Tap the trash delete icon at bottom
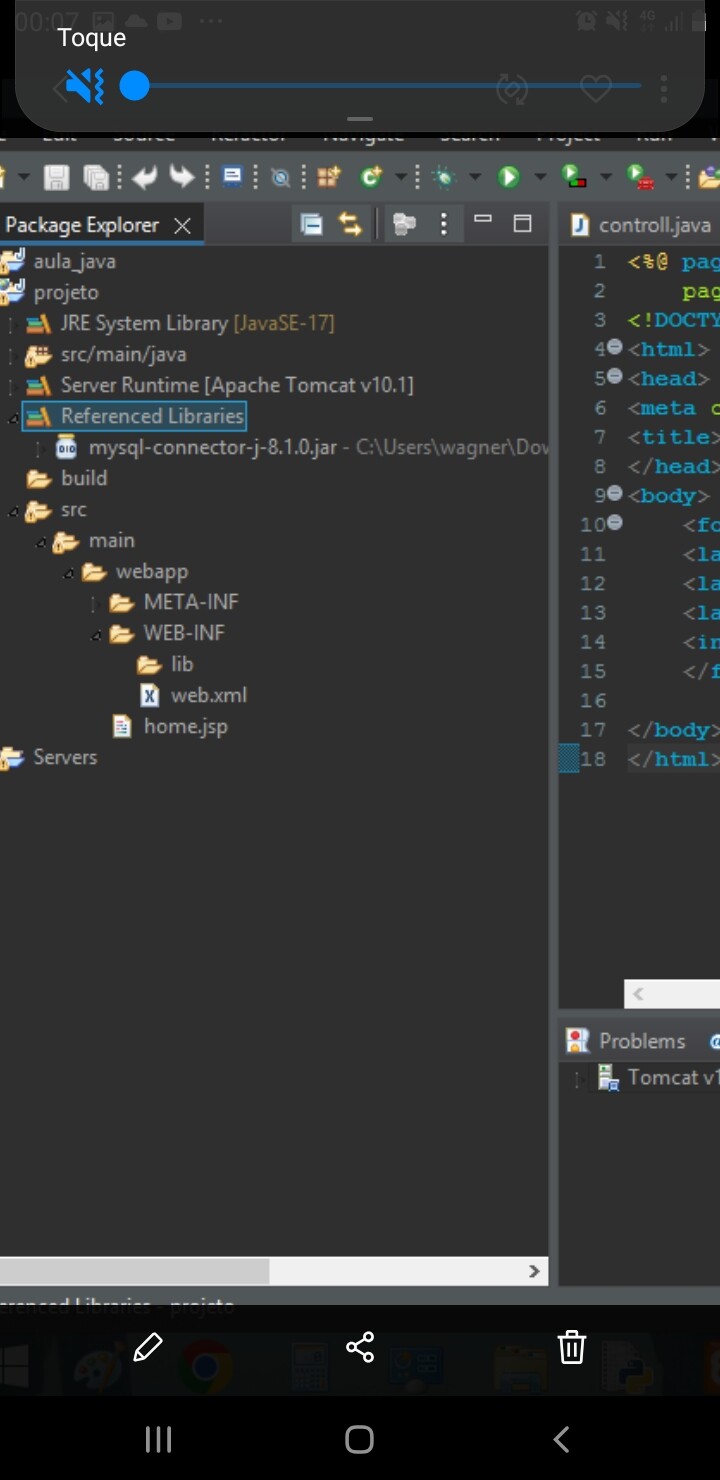This screenshot has width=720, height=1480. pyautogui.click(x=571, y=1347)
